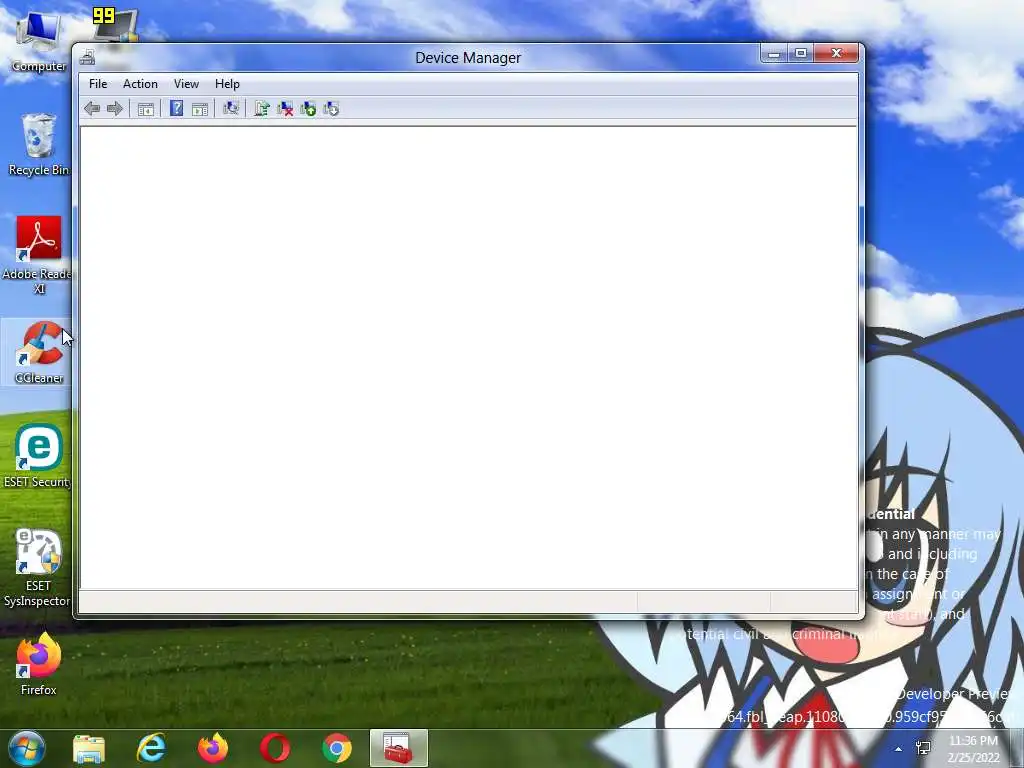
Task: Click the Device Manager title bar icon
Action: tap(88, 57)
